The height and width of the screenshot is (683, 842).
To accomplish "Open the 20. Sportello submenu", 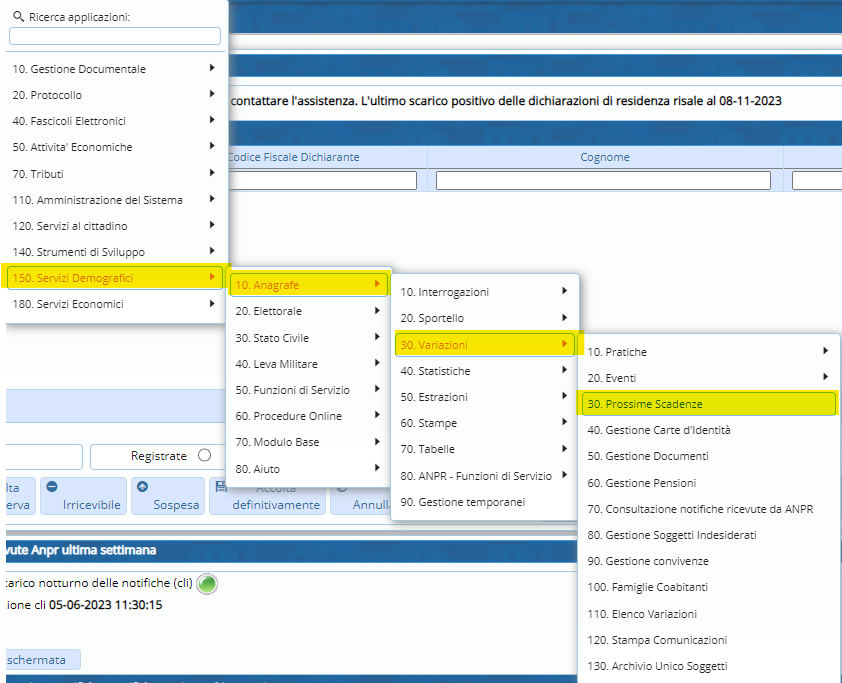I will pyautogui.click(x=485, y=318).
